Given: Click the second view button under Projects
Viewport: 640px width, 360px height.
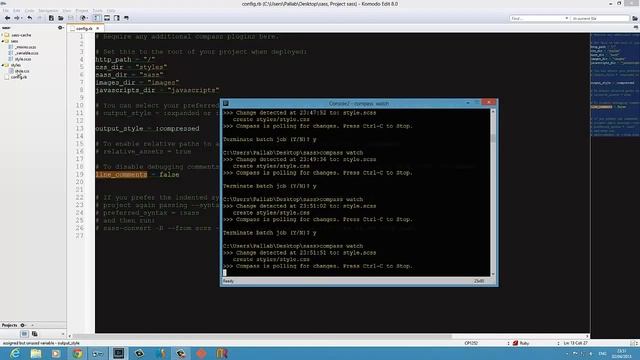Looking at the screenshot, I should (35, 334).
